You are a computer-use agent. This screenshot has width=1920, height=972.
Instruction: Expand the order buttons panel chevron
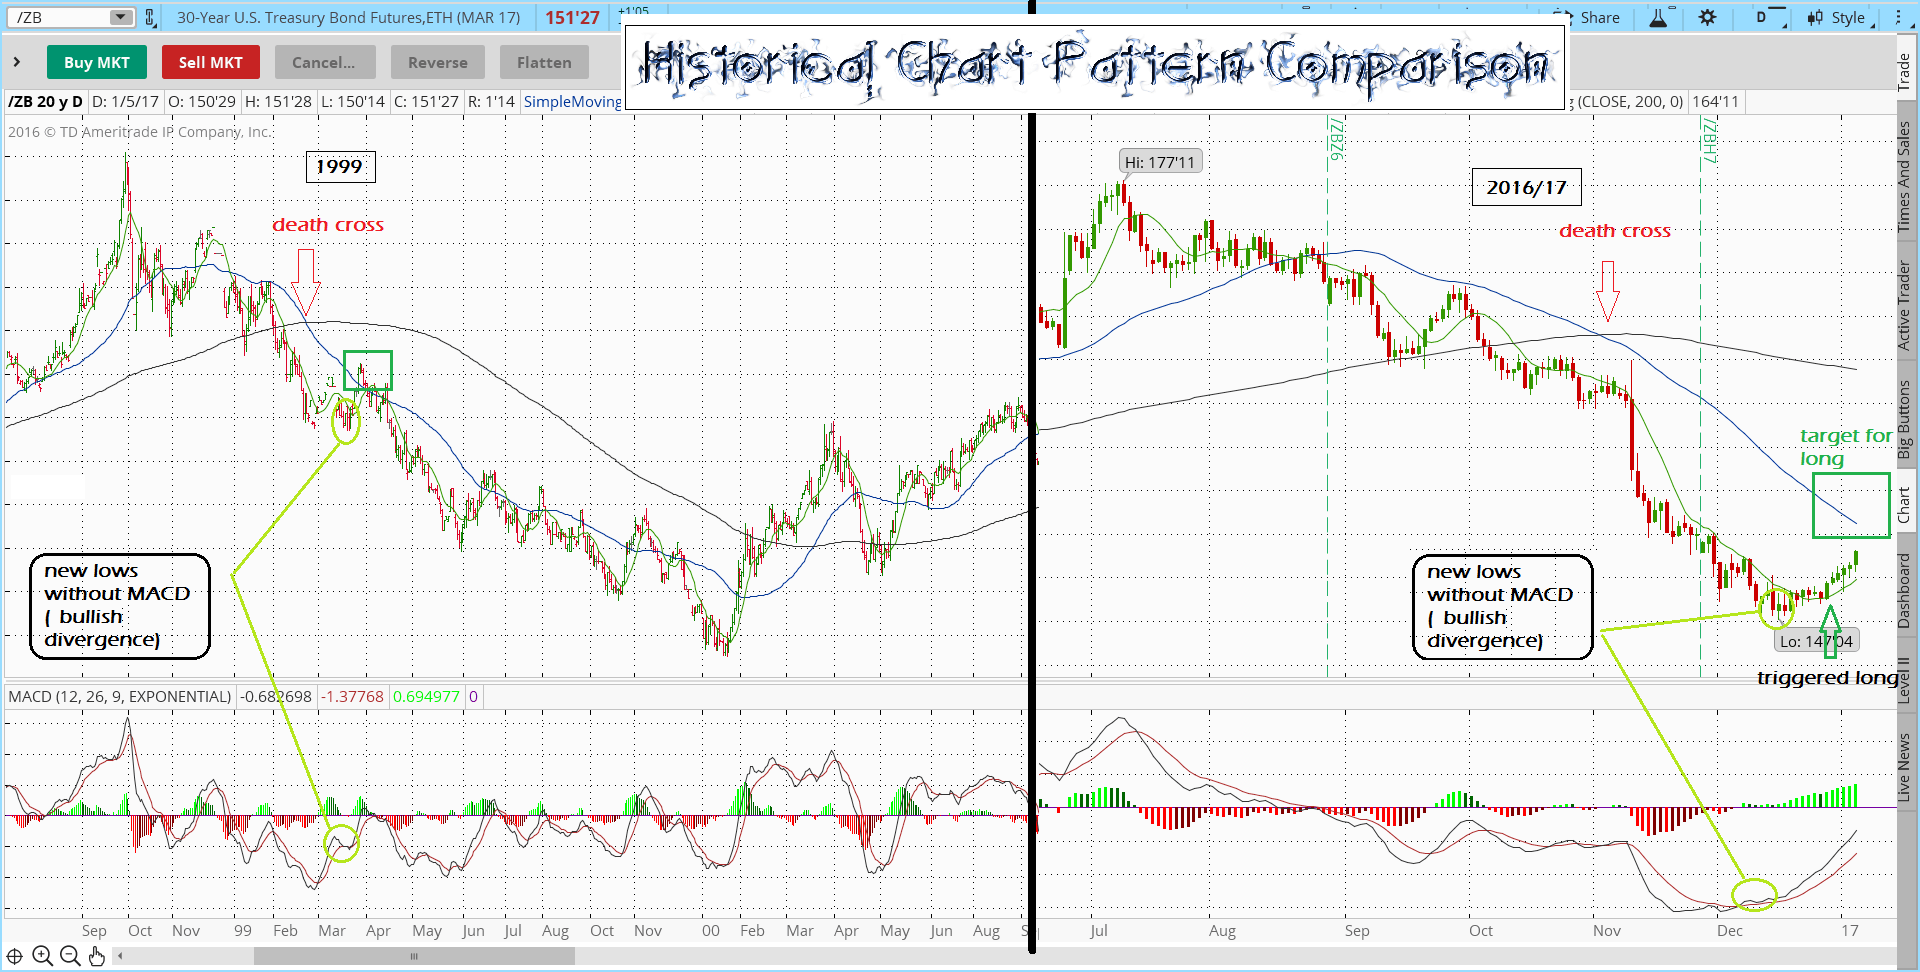click(x=17, y=62)
